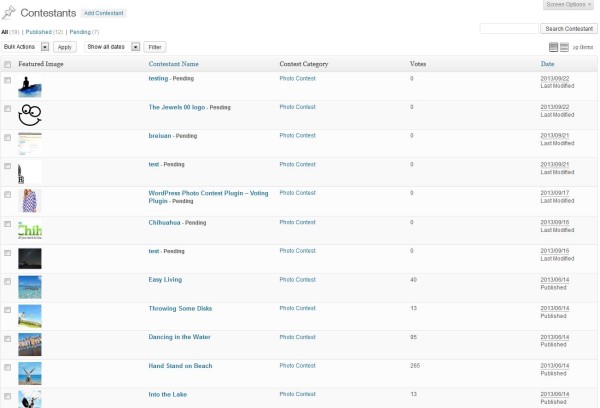Check Dancing in the Water row
The height and width of the screenshot is (408, 600).
[8, 339]
